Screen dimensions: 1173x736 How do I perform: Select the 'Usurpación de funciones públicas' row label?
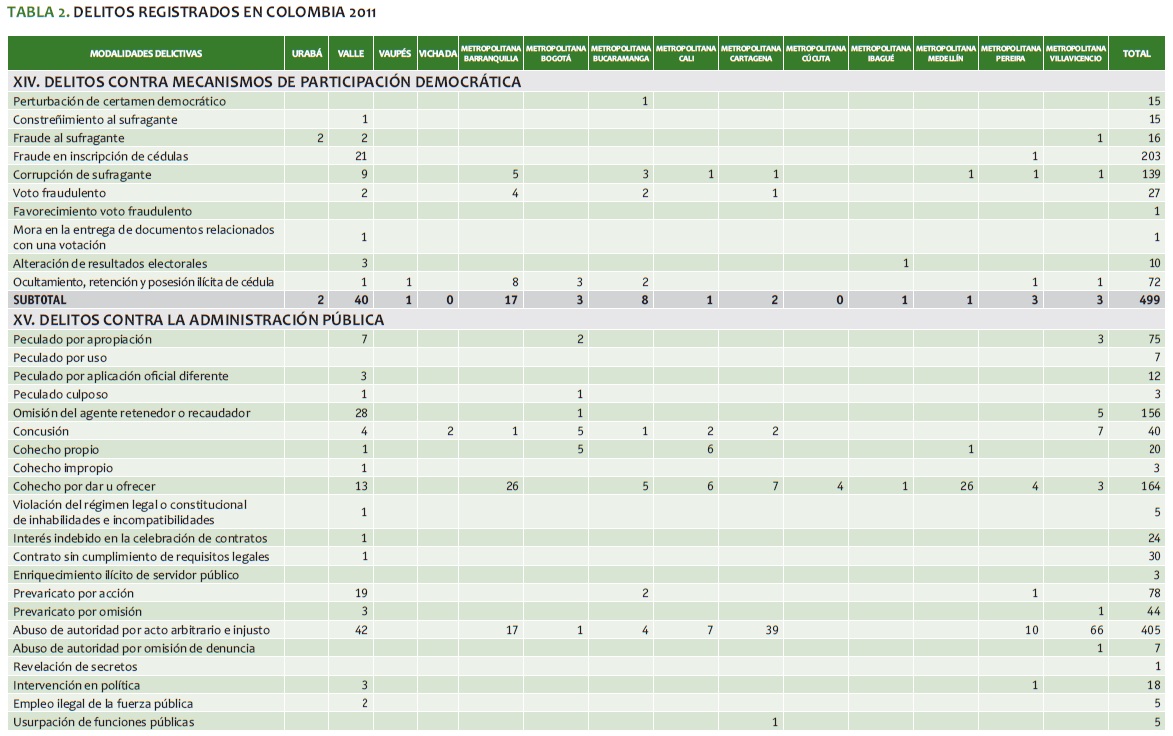click(x=103, y=722)
